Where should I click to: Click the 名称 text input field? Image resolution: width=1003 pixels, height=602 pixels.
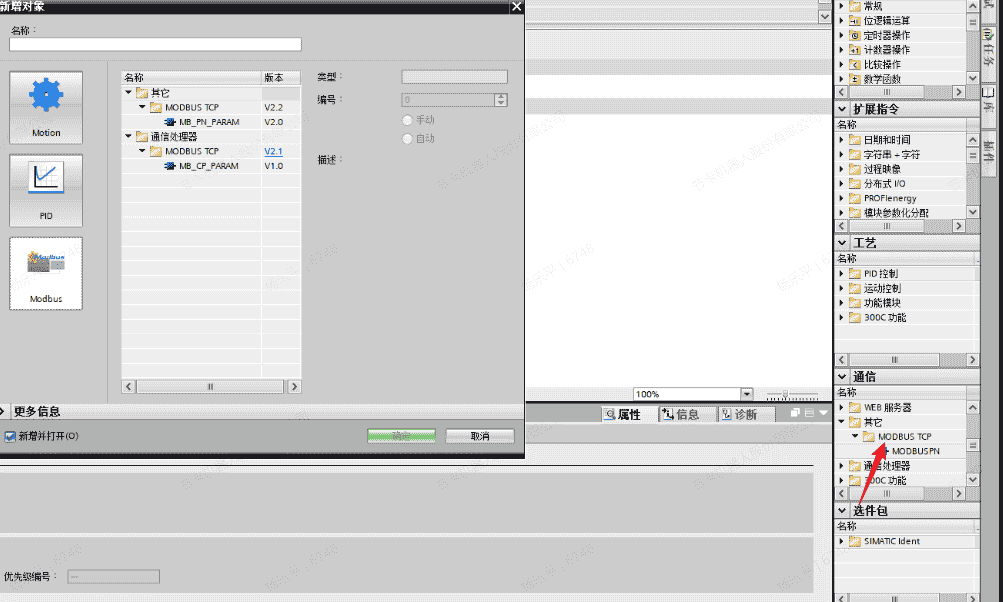[155, 45]
